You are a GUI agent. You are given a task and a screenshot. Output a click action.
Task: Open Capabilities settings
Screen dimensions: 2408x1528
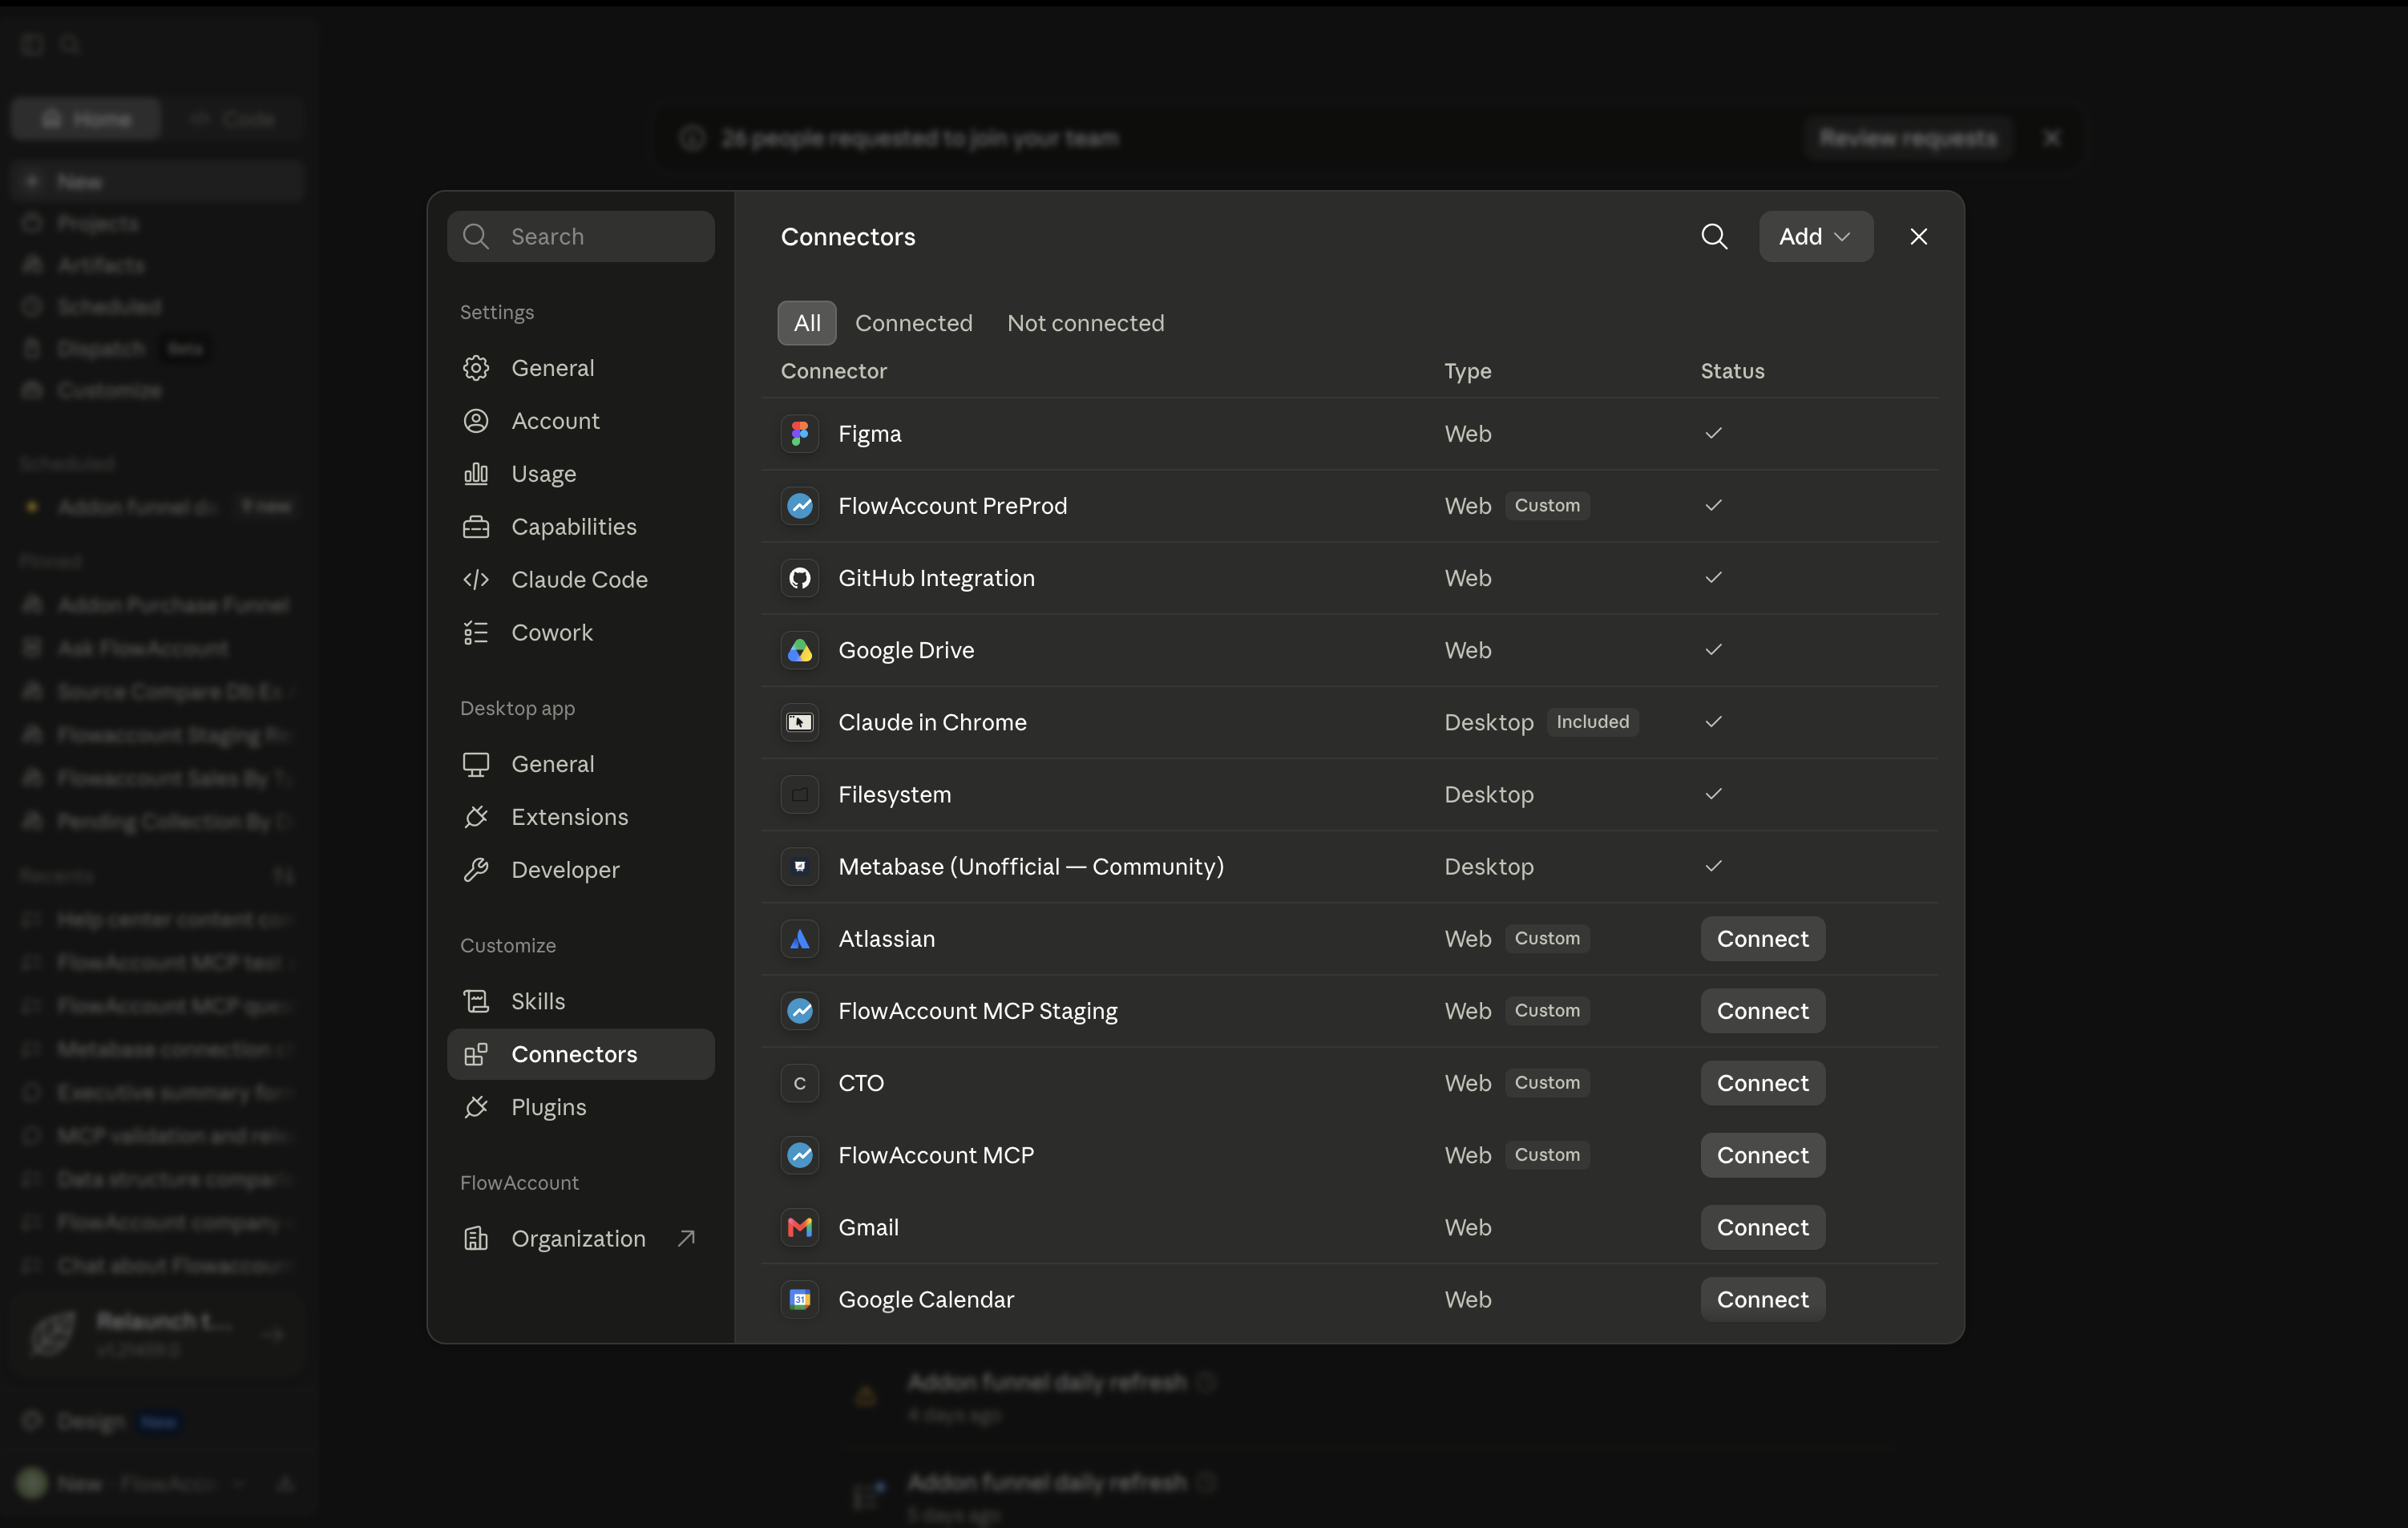[x=580, y=527]
